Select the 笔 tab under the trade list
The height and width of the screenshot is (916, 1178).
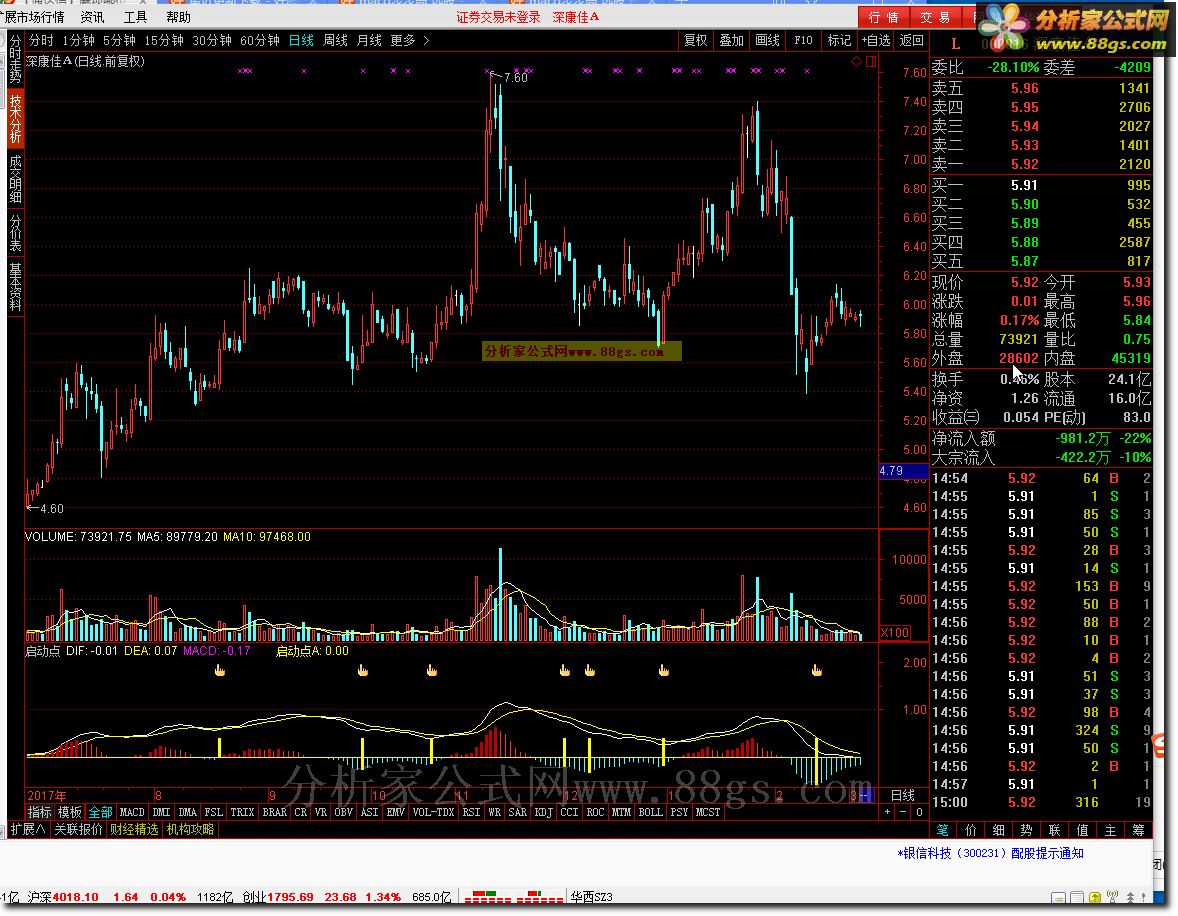(942, 830)
